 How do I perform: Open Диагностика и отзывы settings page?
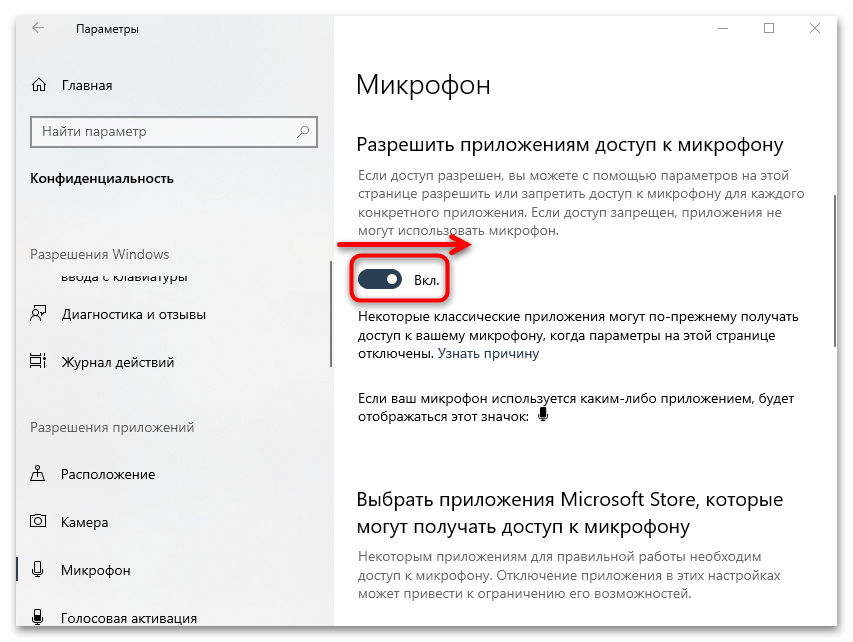point(134,314)
